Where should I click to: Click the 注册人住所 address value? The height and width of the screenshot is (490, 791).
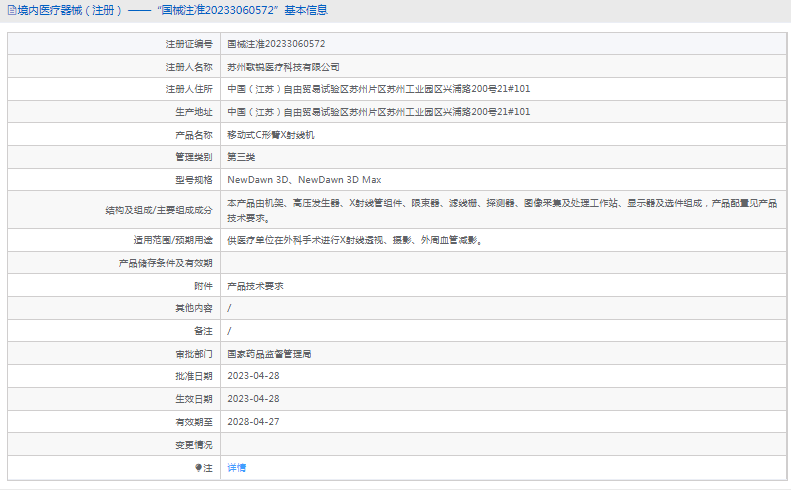[378, 89]
